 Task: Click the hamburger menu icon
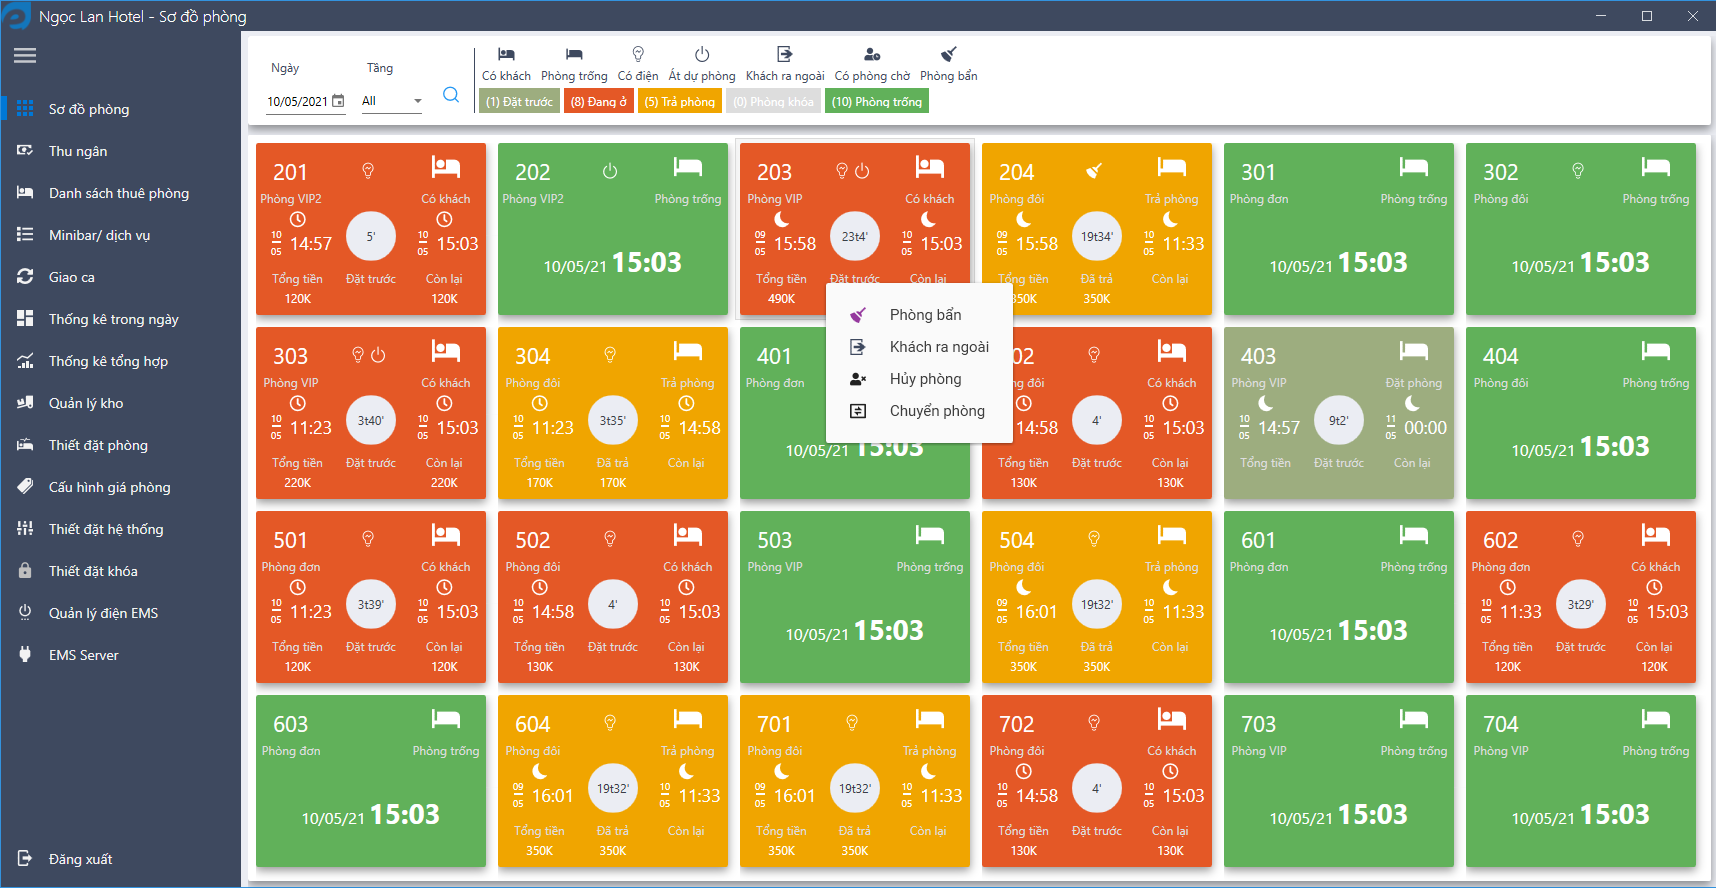pyautogui.click(x=25, y=56)
